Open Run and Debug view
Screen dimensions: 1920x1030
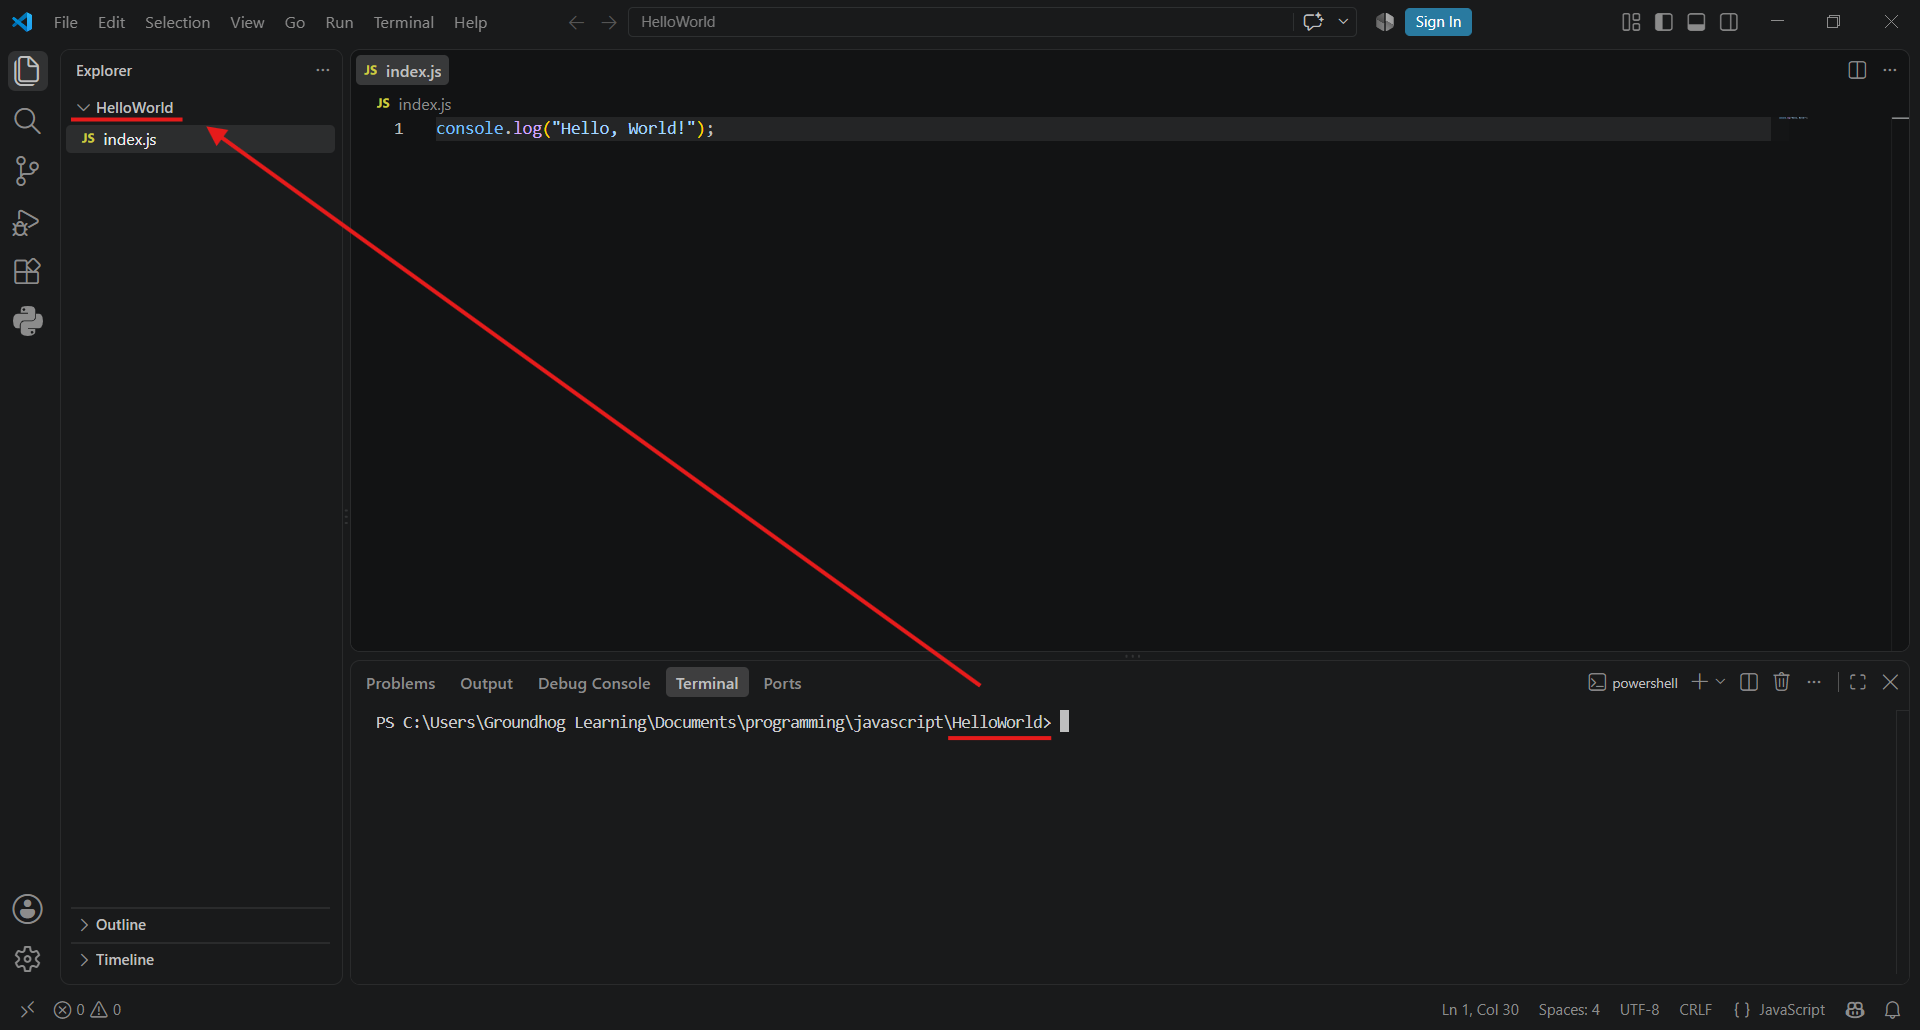tap(27, 222)
